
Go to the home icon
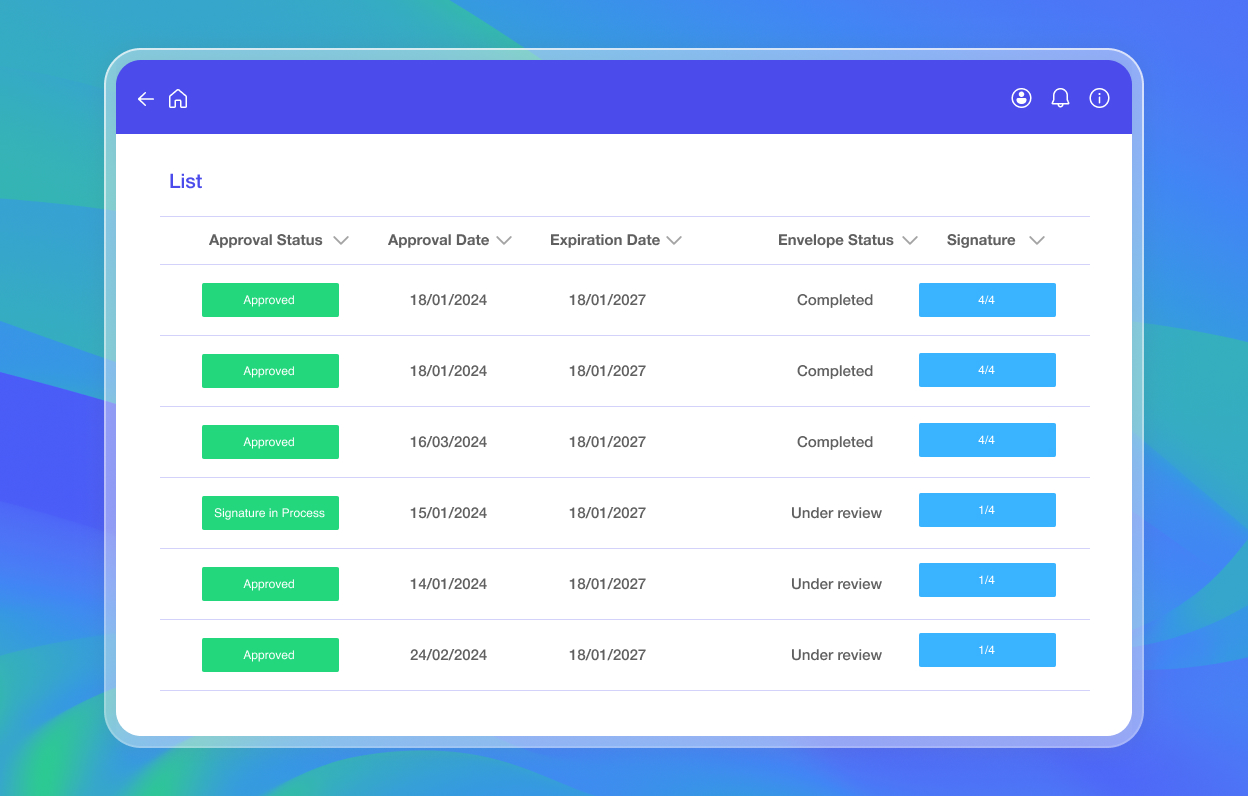pos(178,98)
